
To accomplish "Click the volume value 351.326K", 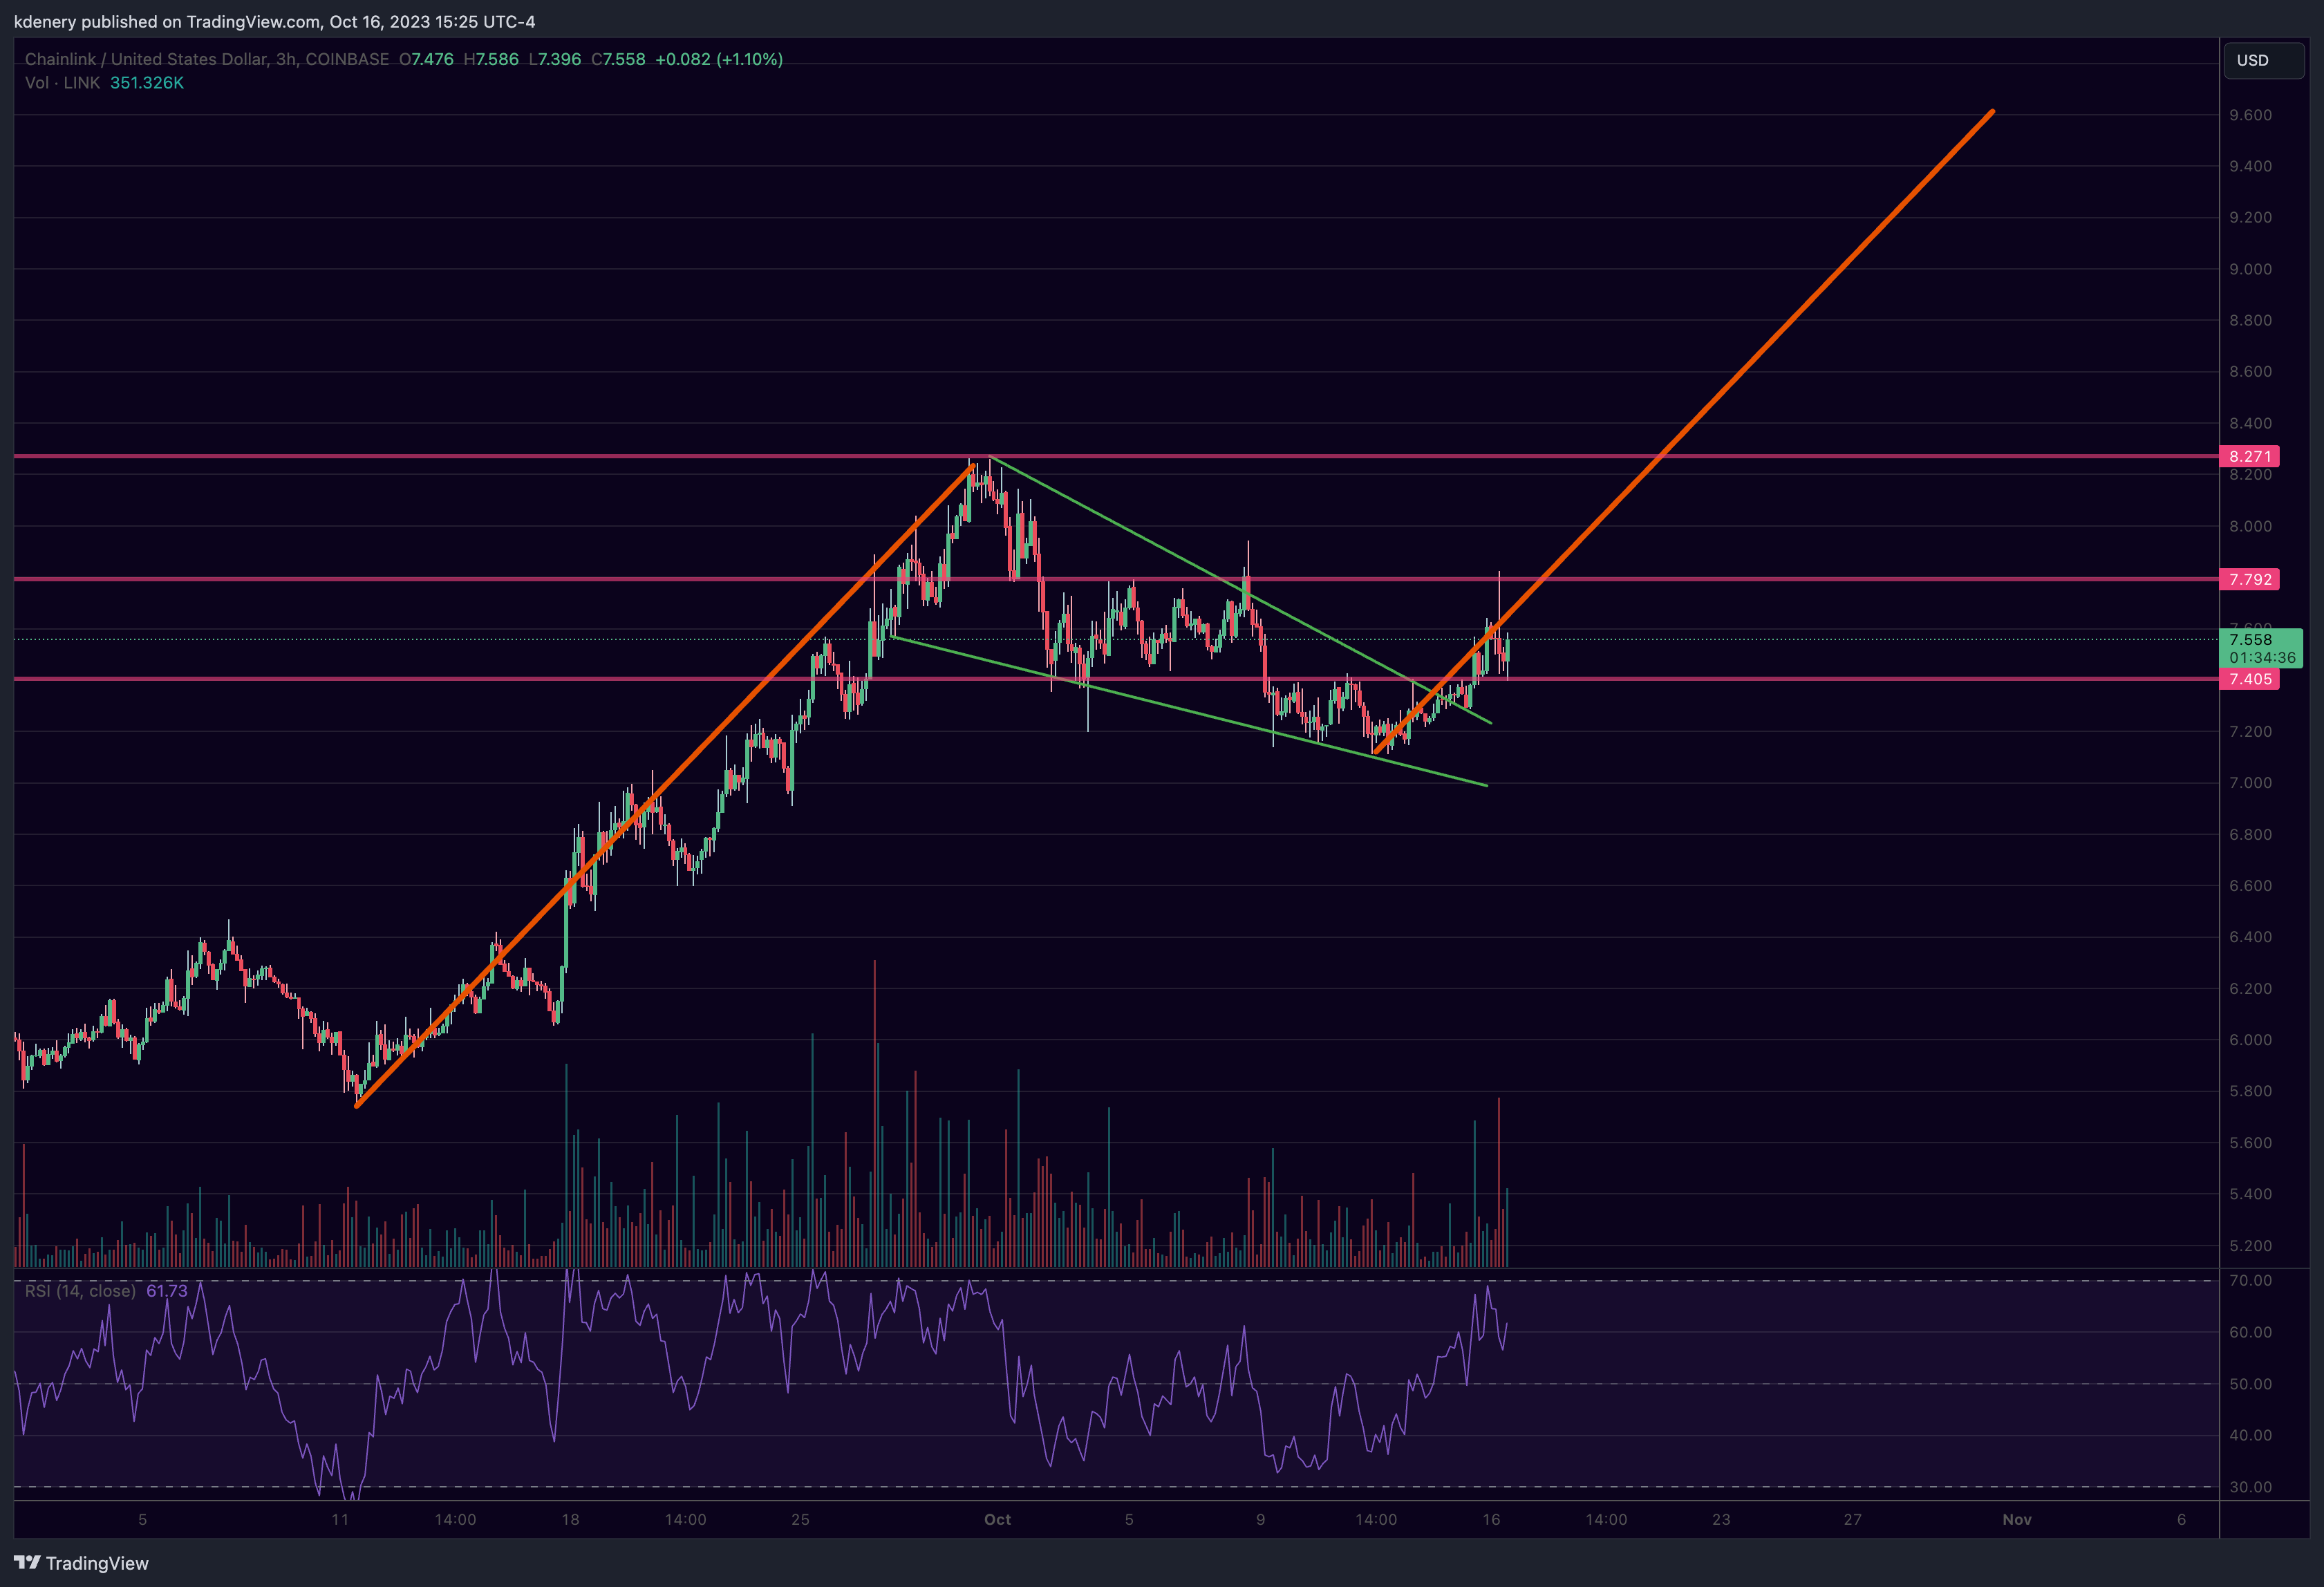I will 147,83.
